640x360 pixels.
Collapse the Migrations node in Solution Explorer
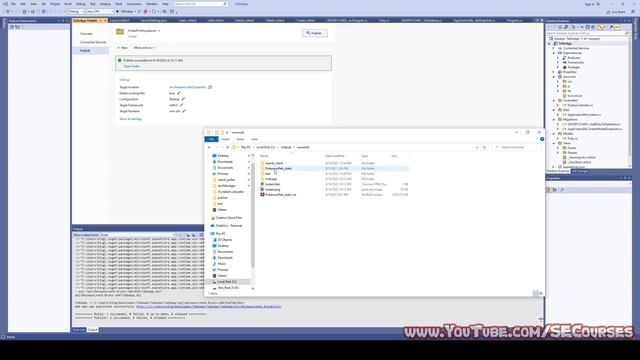(x=554, y=120)
